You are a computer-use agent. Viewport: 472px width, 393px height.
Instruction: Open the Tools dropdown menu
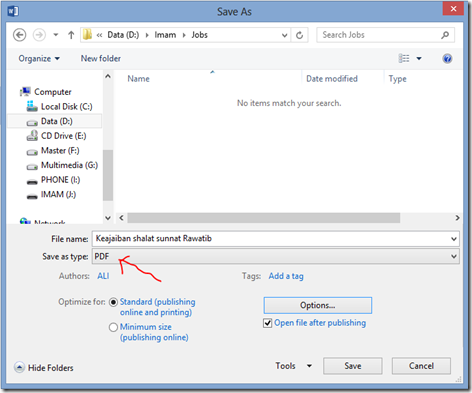(x=293, y=366)
